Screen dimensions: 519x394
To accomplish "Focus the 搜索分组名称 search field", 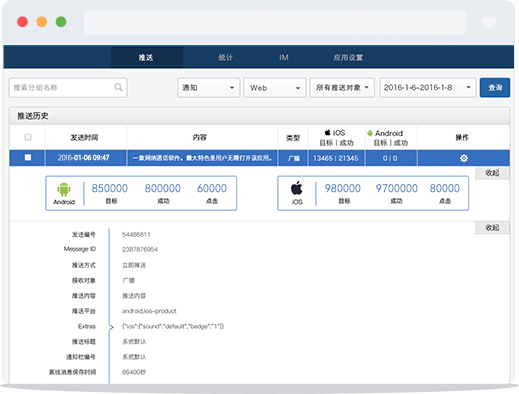I will point(68,88).
